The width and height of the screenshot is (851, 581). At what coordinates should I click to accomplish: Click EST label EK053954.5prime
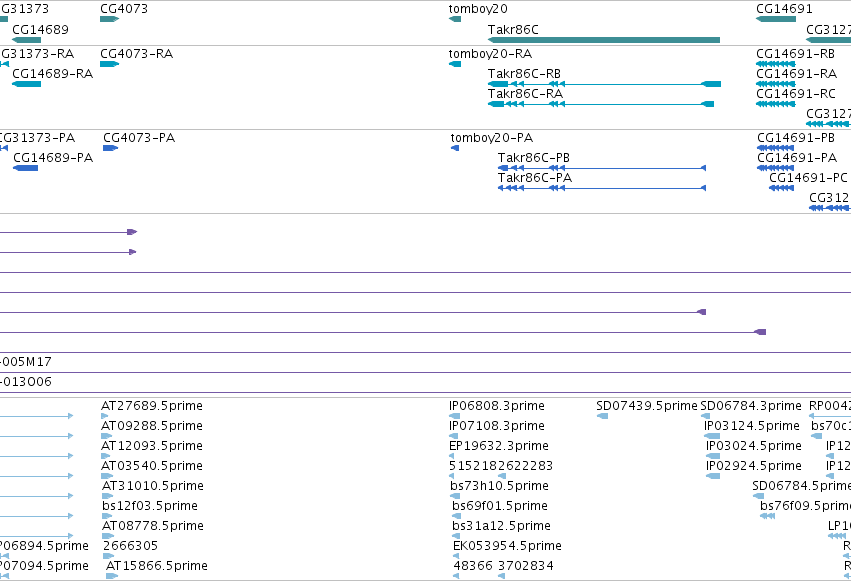pyautogui.click(x=507, y=546)
